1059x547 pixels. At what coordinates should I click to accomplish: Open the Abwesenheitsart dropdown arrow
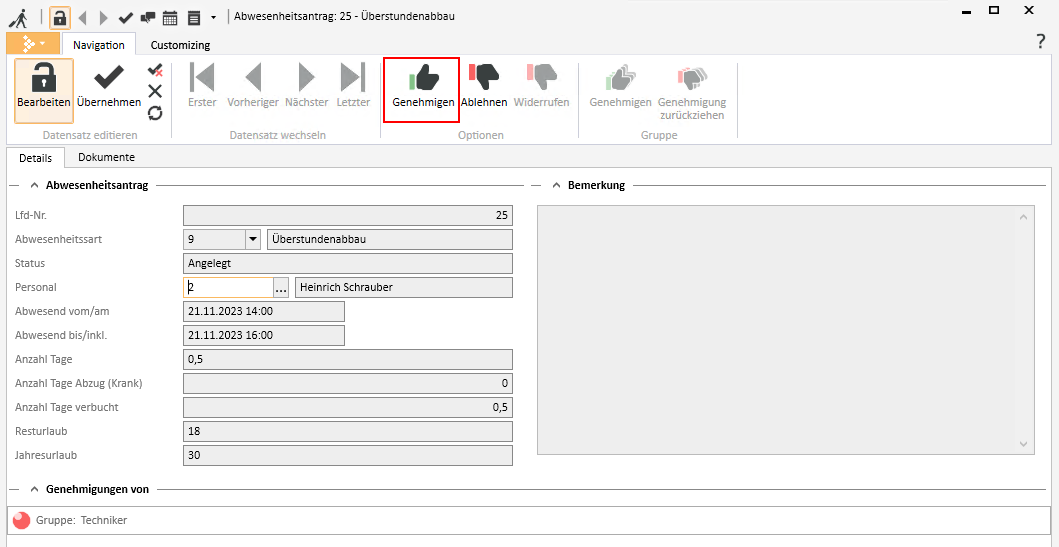click(253, 239)
